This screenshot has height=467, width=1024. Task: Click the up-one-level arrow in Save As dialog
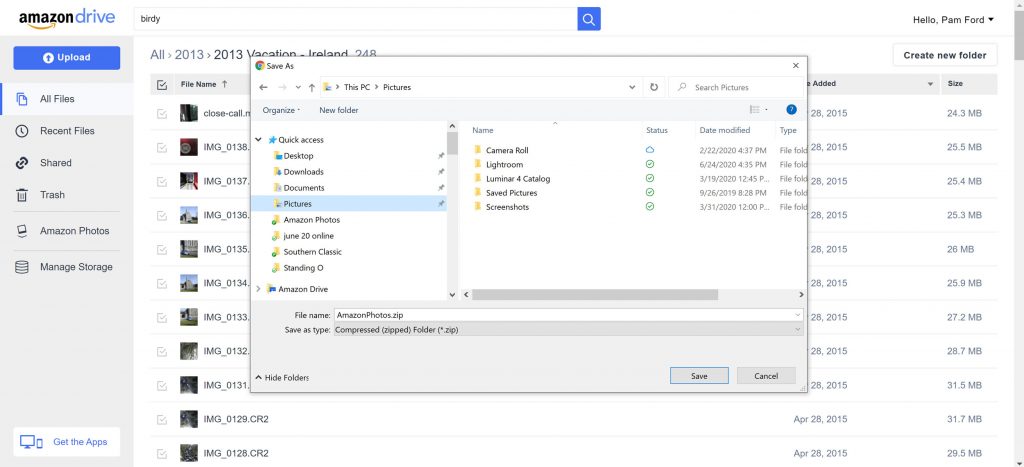click(x=312, y=87)
